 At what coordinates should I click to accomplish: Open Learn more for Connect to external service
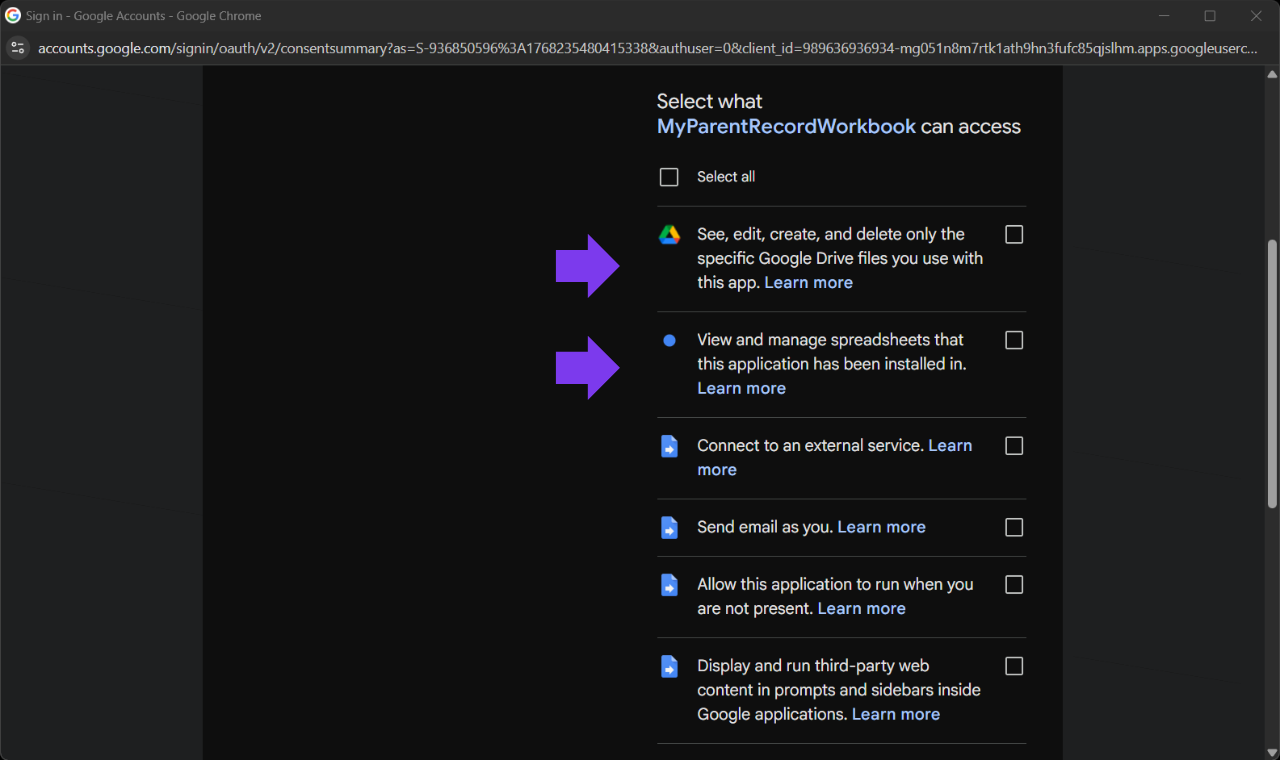pyautogui.click(x=834, y=457)
